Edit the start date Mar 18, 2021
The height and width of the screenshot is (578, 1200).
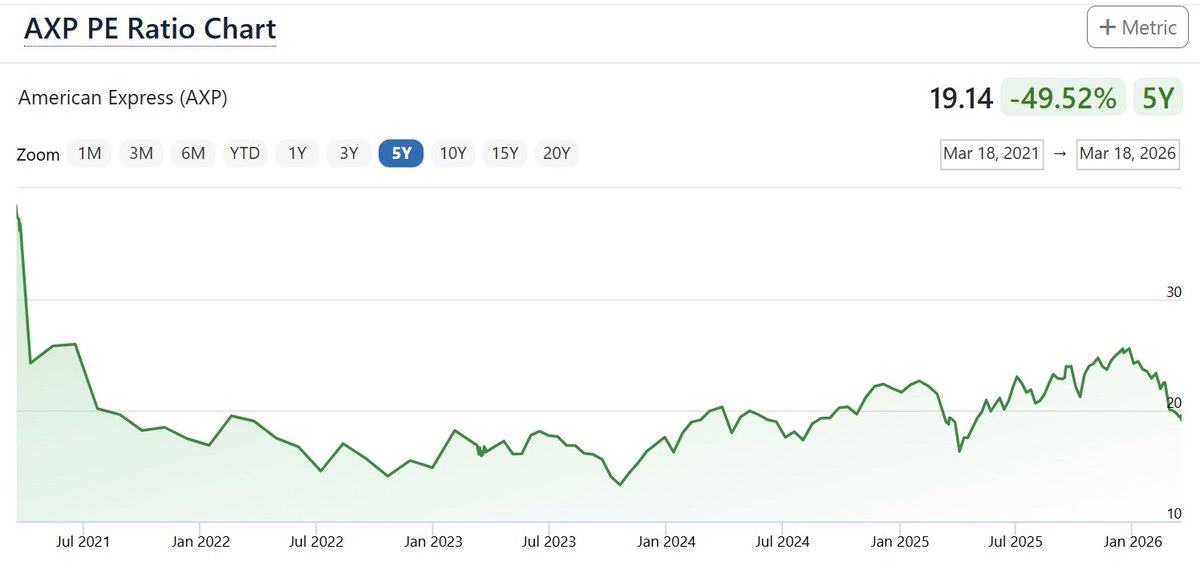click(x=992, y=154)
